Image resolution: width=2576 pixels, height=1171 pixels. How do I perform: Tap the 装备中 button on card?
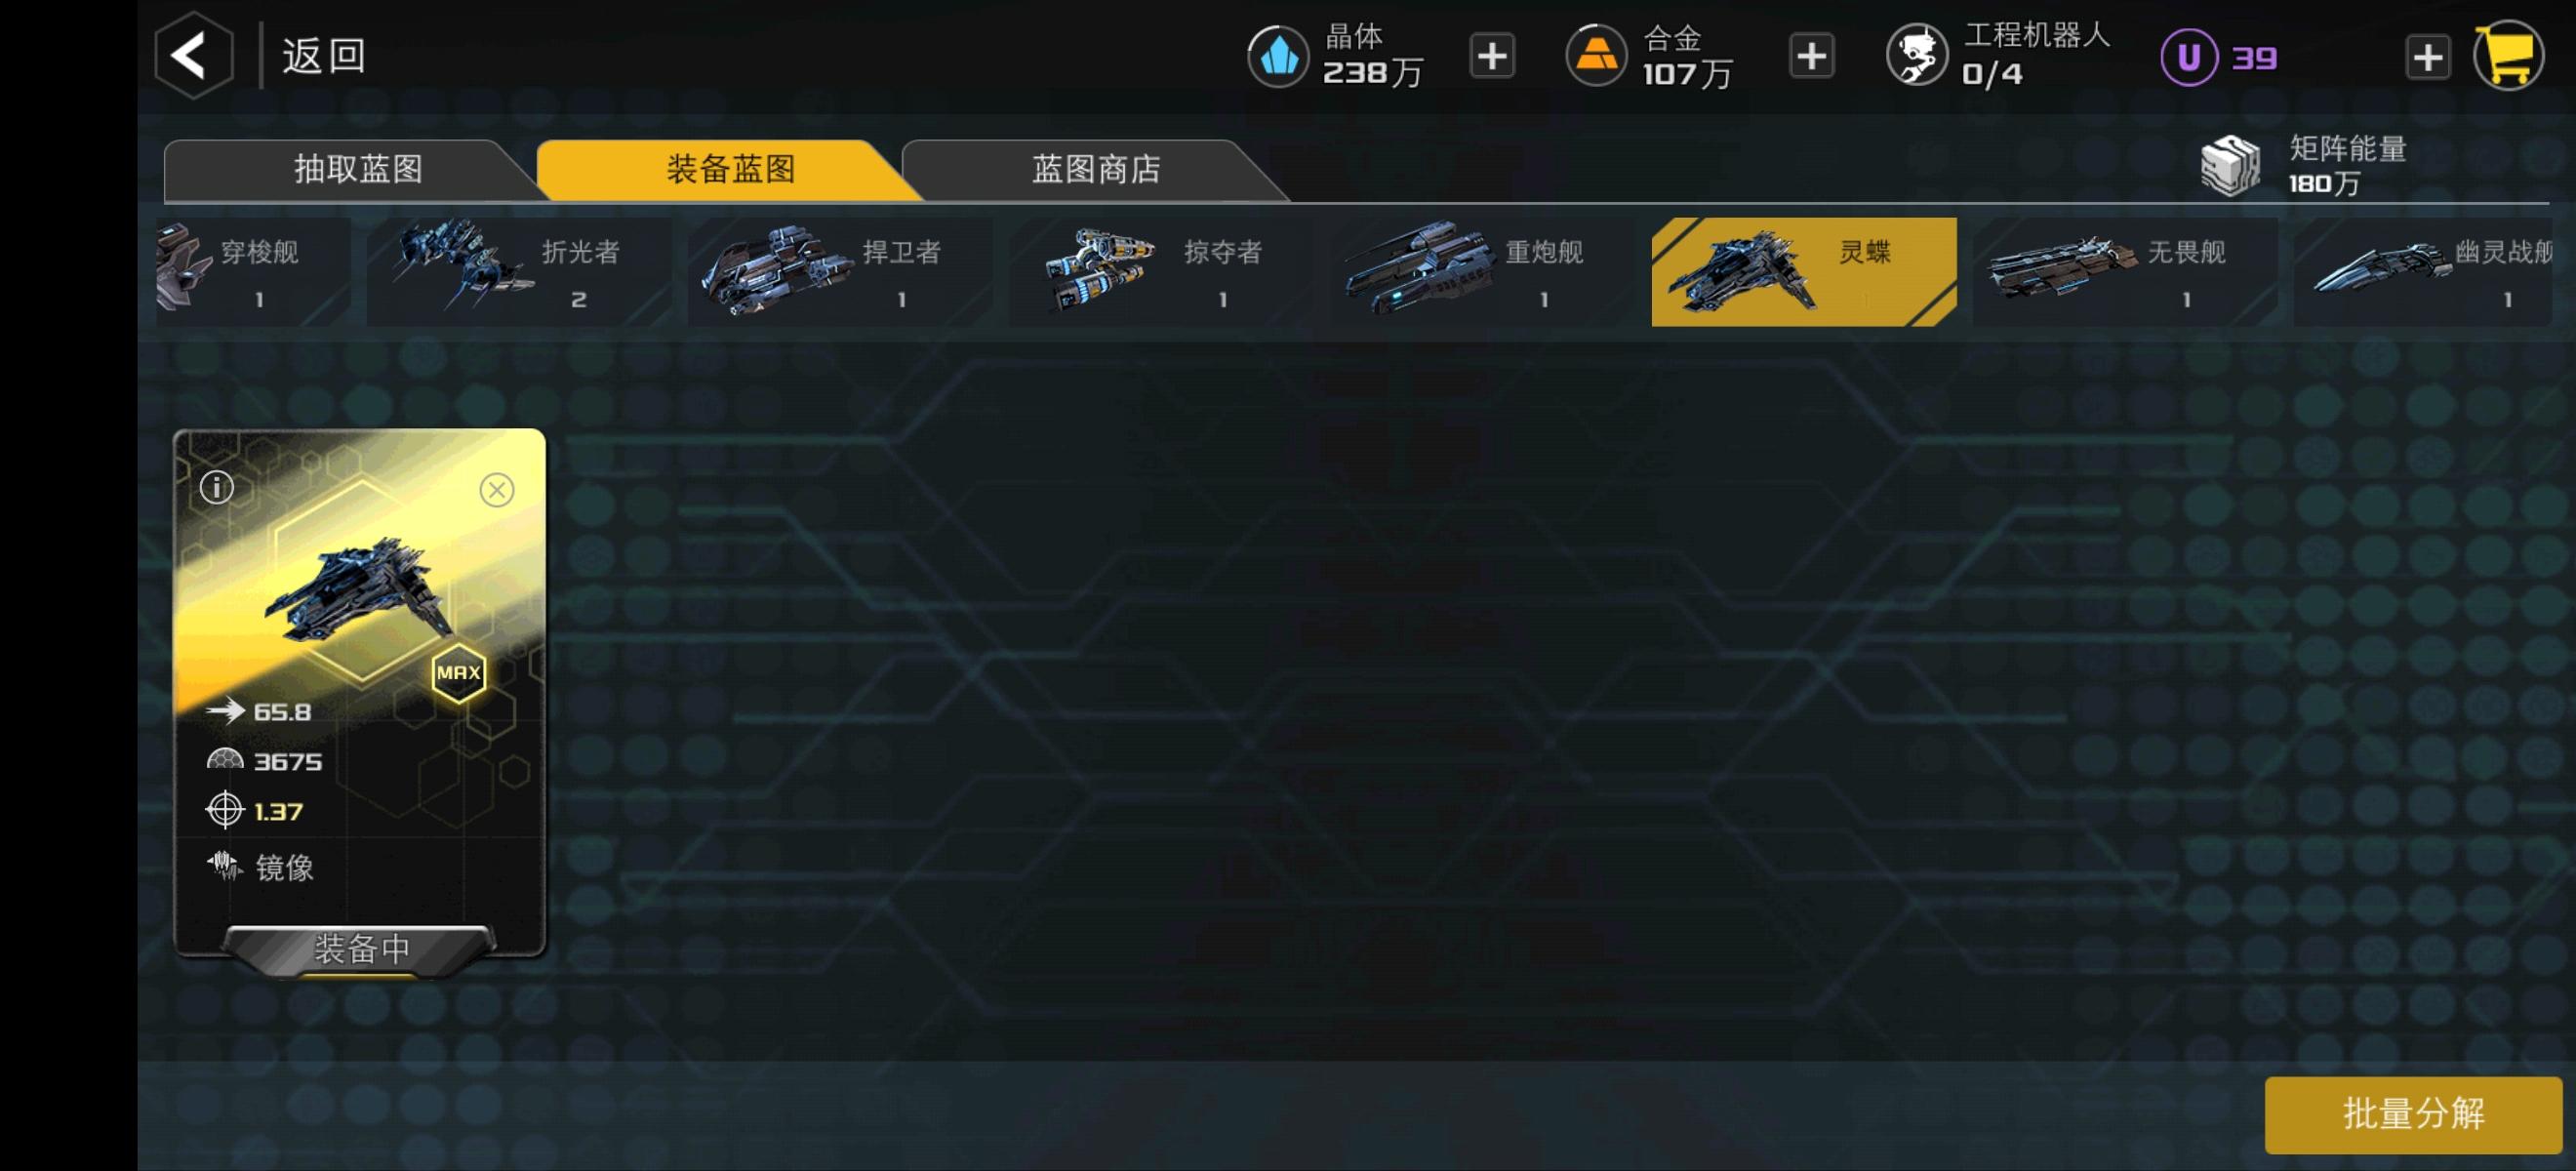pos(360,948)
